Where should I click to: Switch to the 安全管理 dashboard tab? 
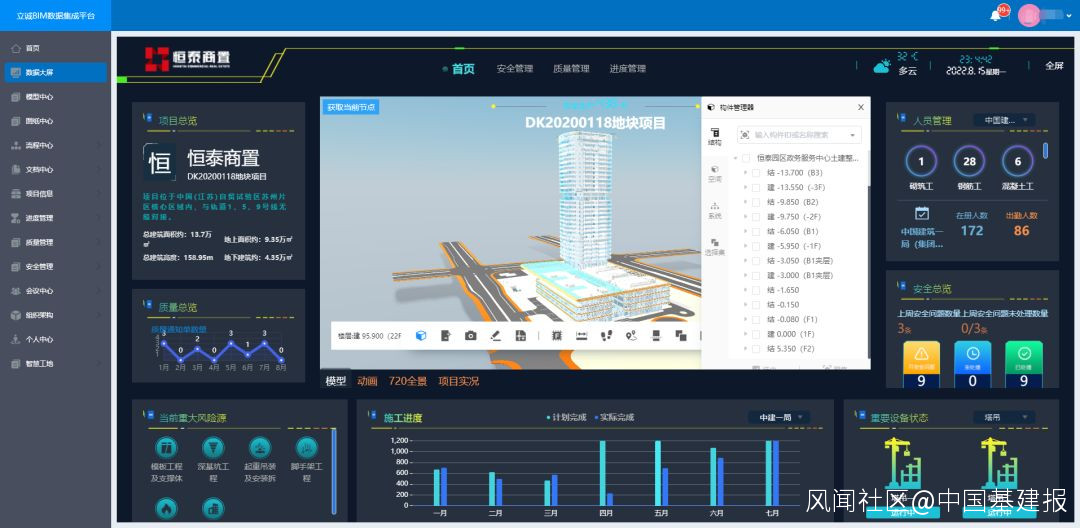click(515, 69)
